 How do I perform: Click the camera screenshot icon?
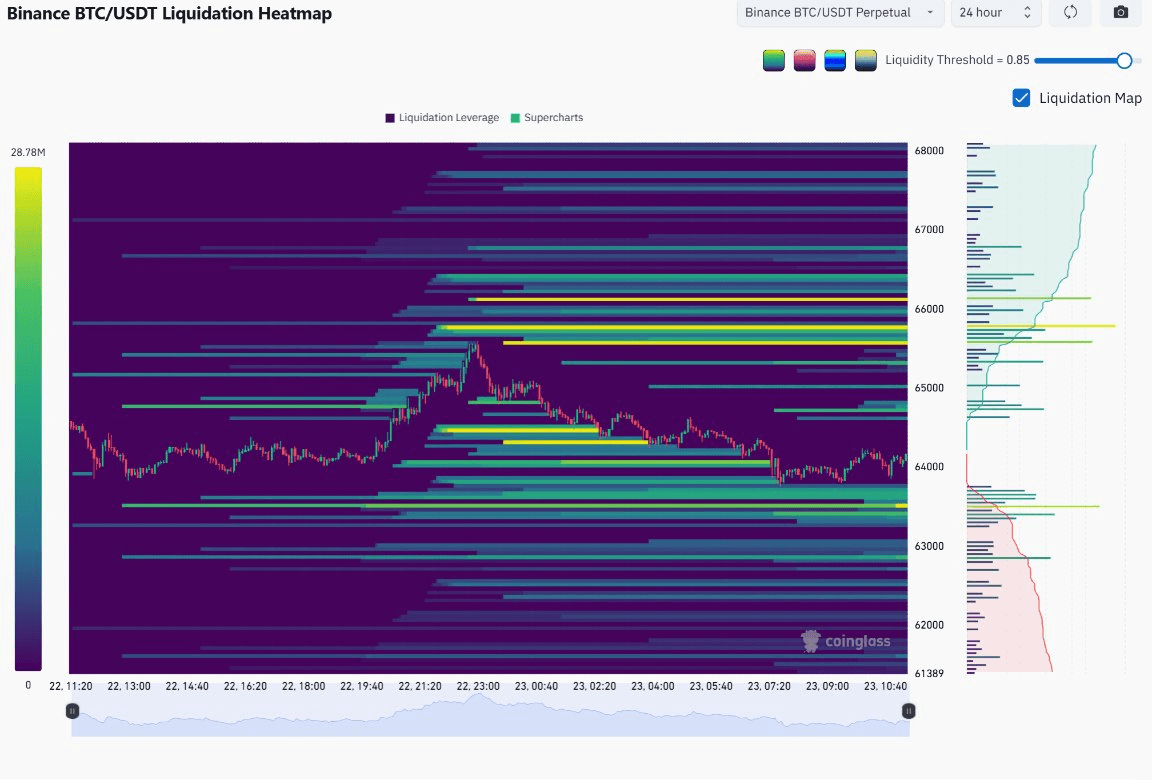tap(1120, 12)
